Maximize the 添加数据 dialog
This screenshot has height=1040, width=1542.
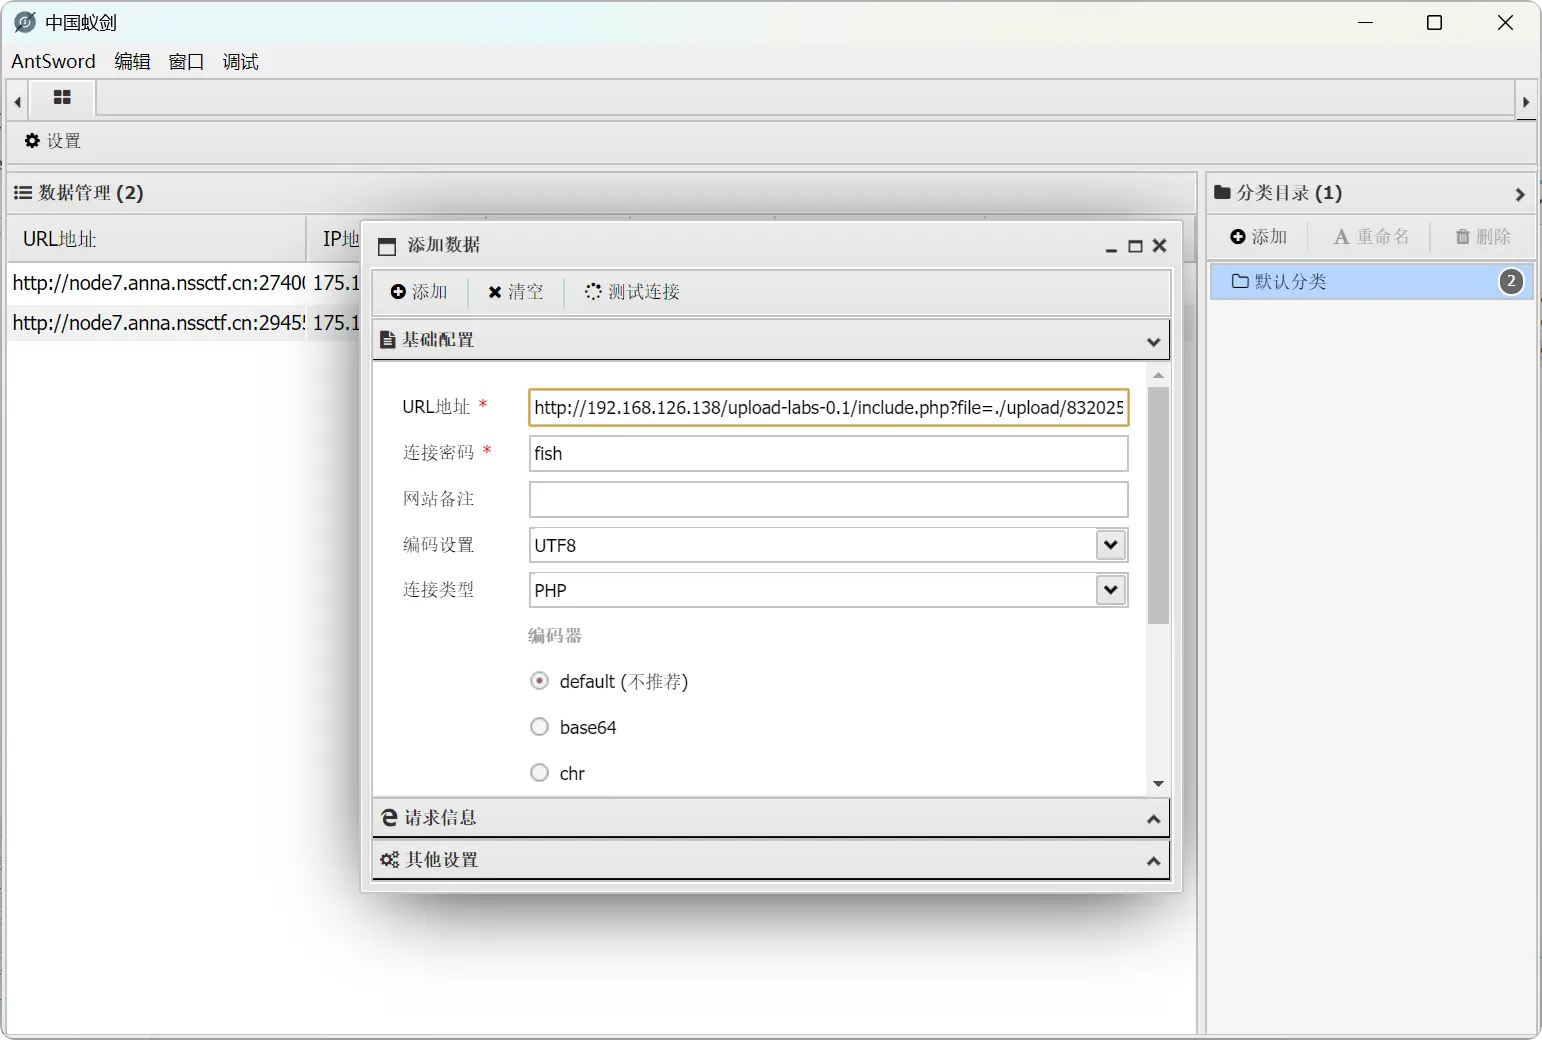click(1135, 246)
